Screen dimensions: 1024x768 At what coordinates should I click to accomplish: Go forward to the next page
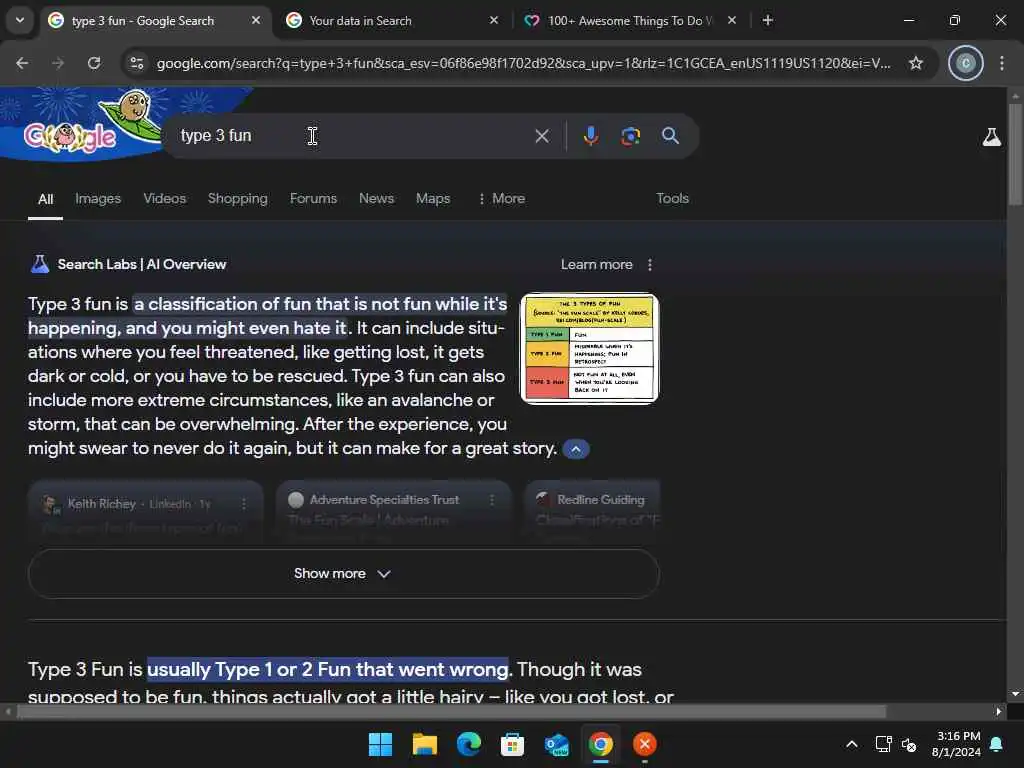(58, 63)
